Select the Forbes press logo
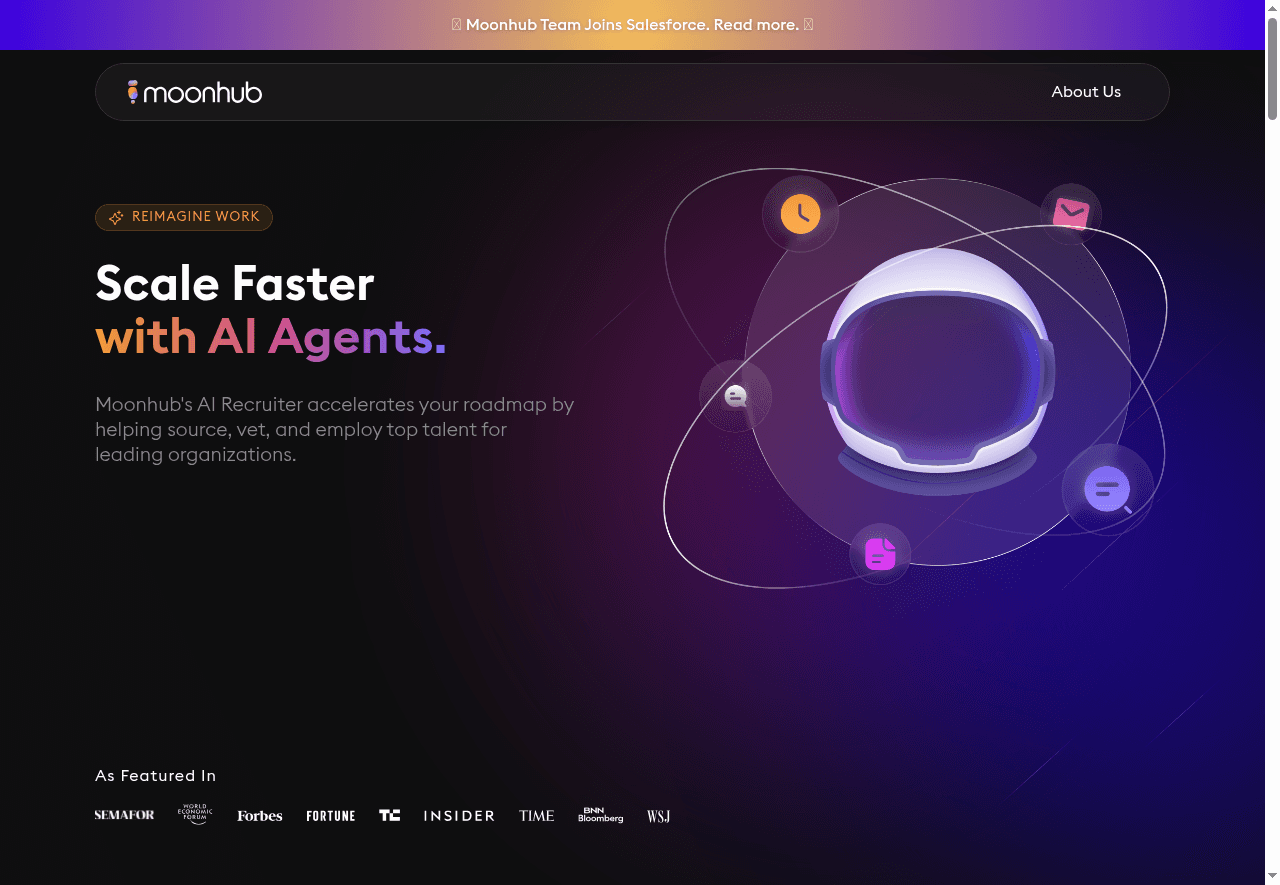Screen dimensions: 1280x885 pyautogui.click(x=259, y=815)
